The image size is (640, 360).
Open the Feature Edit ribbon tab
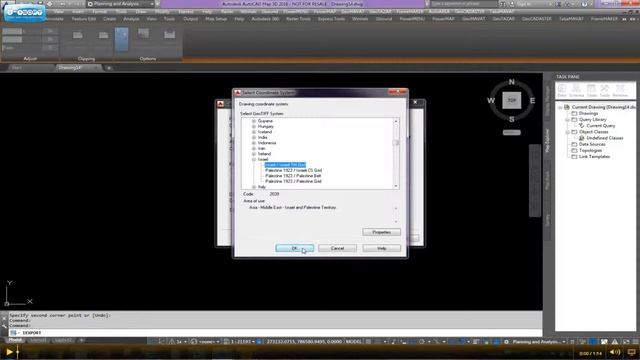tap(83, 19)
